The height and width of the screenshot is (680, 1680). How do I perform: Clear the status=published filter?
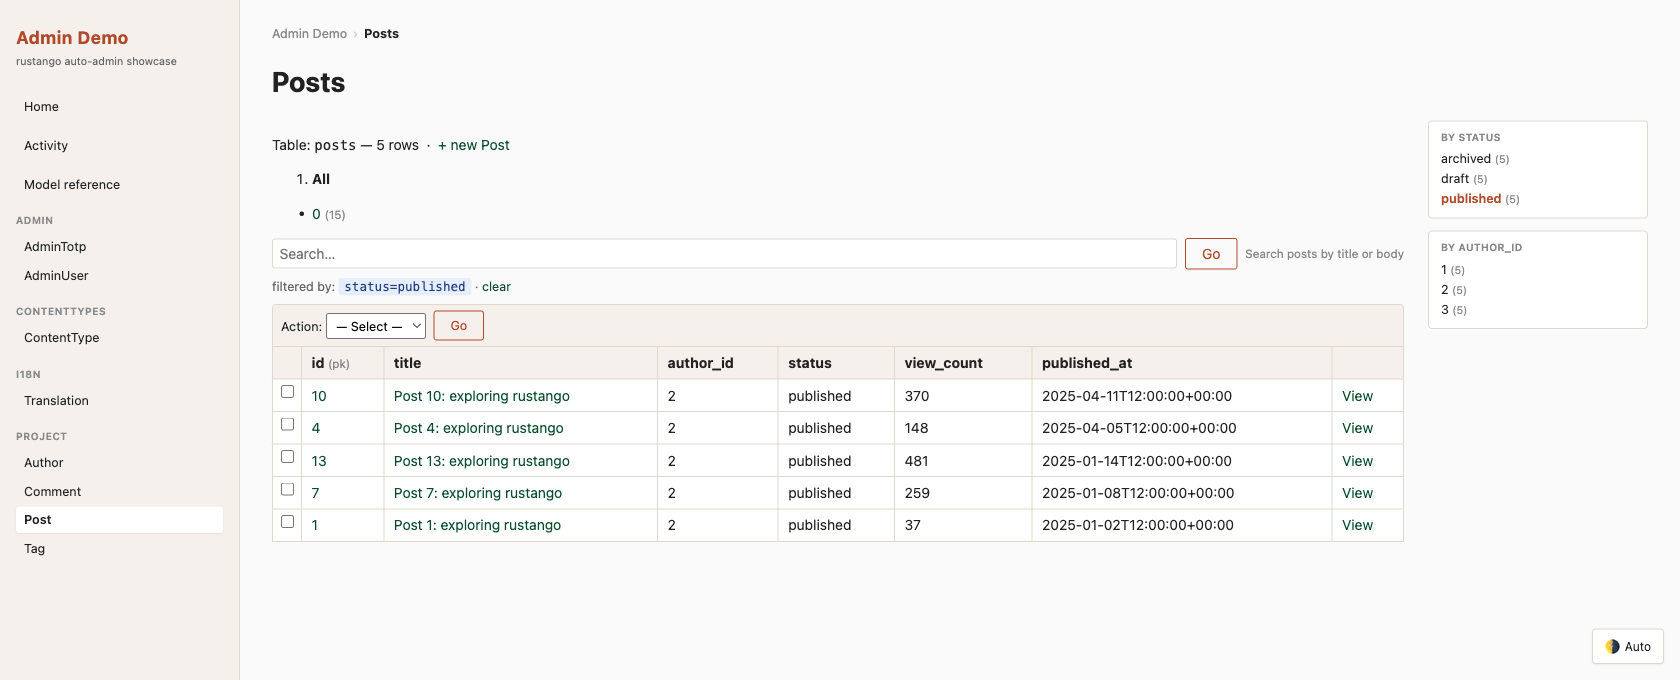[x=496, y=287]
